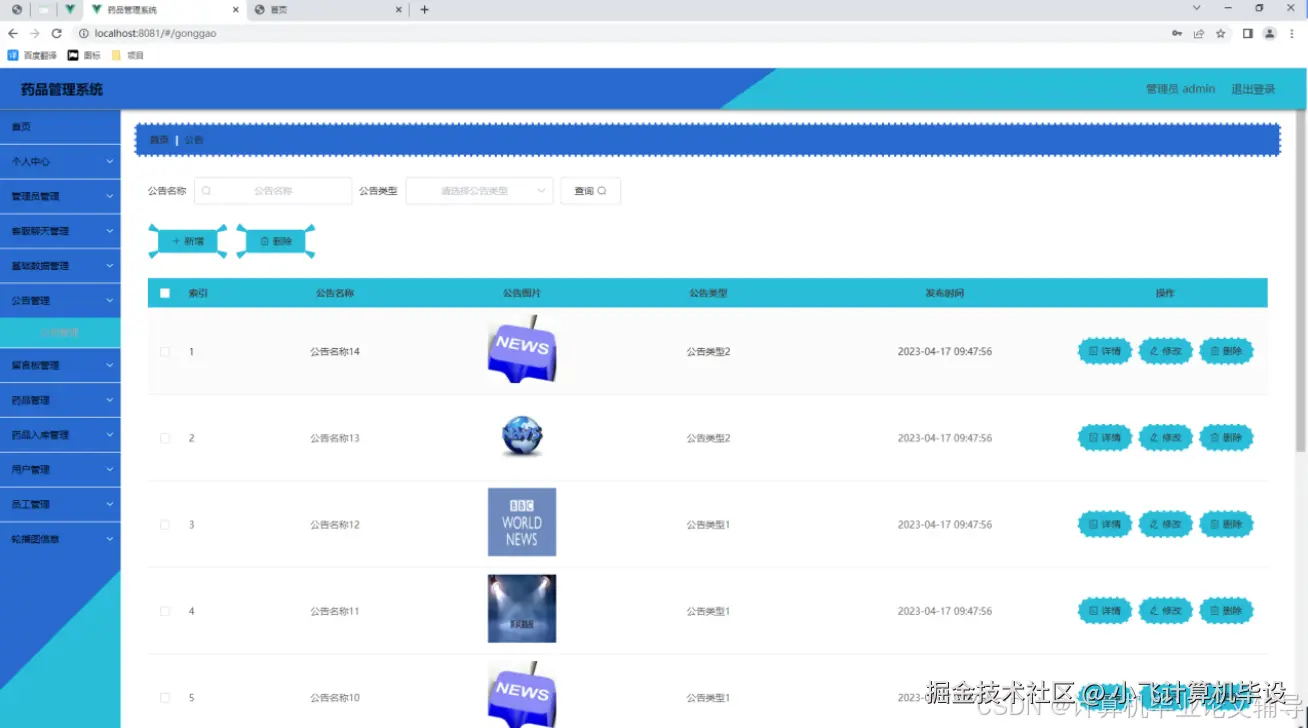
Task: Expand the 药品管理 sidebar section
Action: (60, 400)
